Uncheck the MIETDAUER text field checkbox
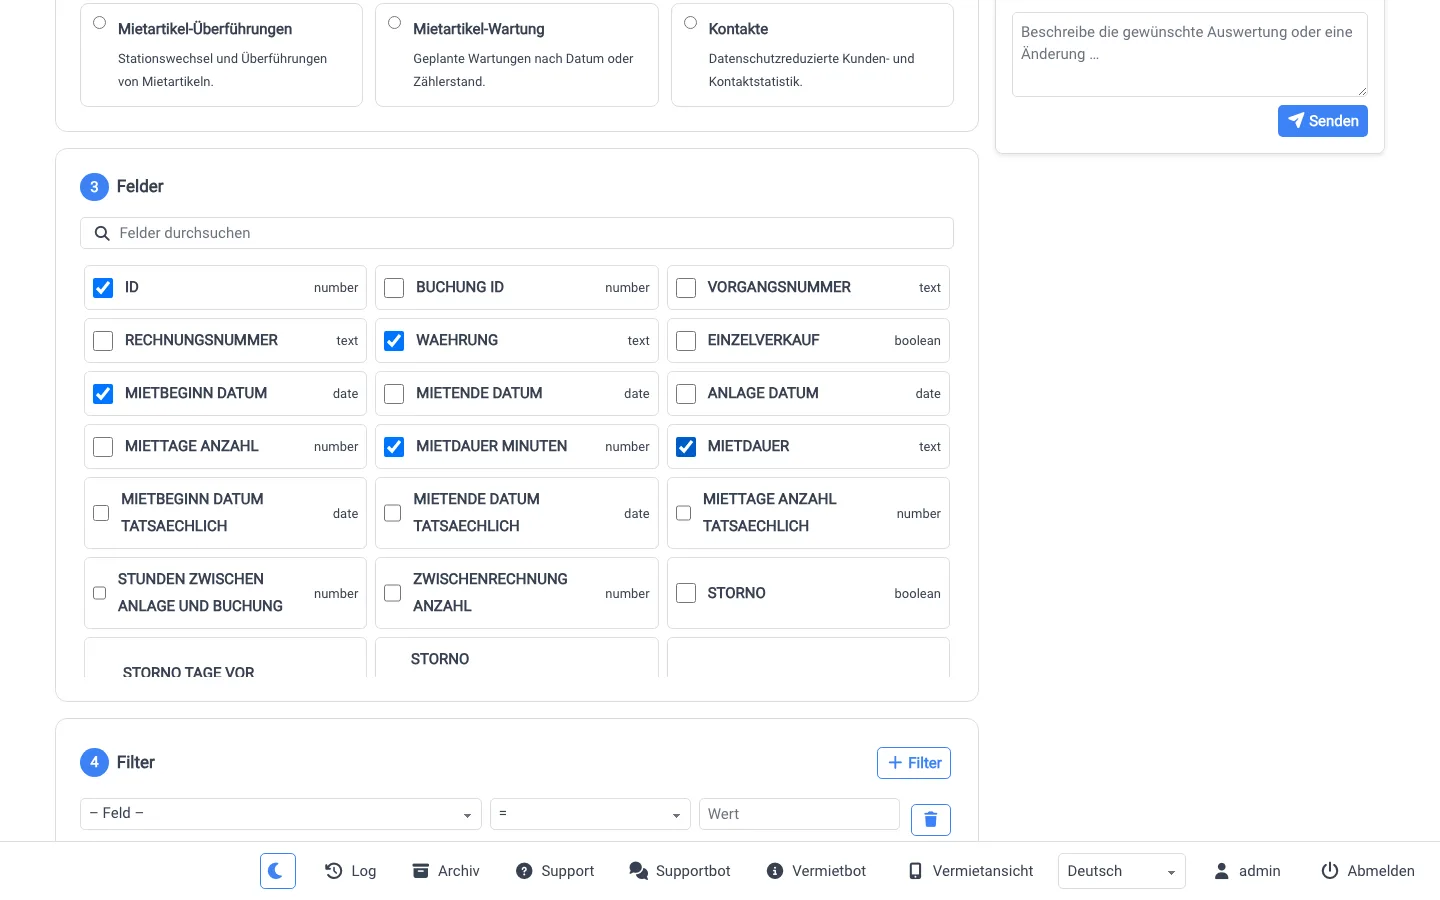Screen dimensions: 1440x900 coord(686,447)
